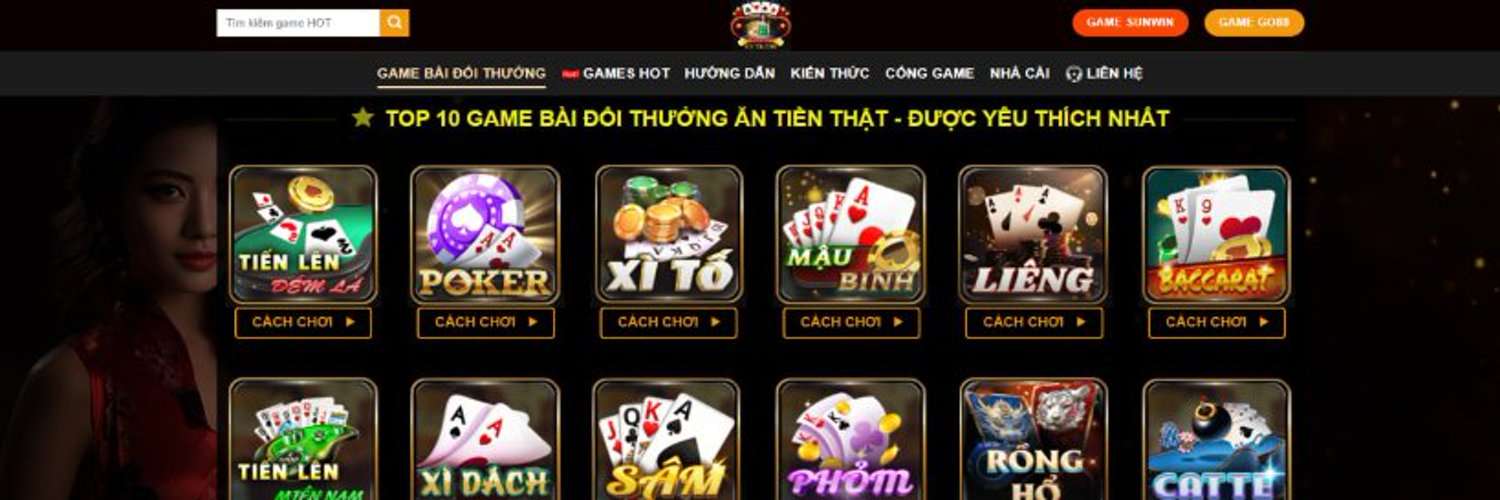1500x500 pixels.
Task: Open the Baccarat game icon
Action: pyautogui.click(x=1217, y=235)
